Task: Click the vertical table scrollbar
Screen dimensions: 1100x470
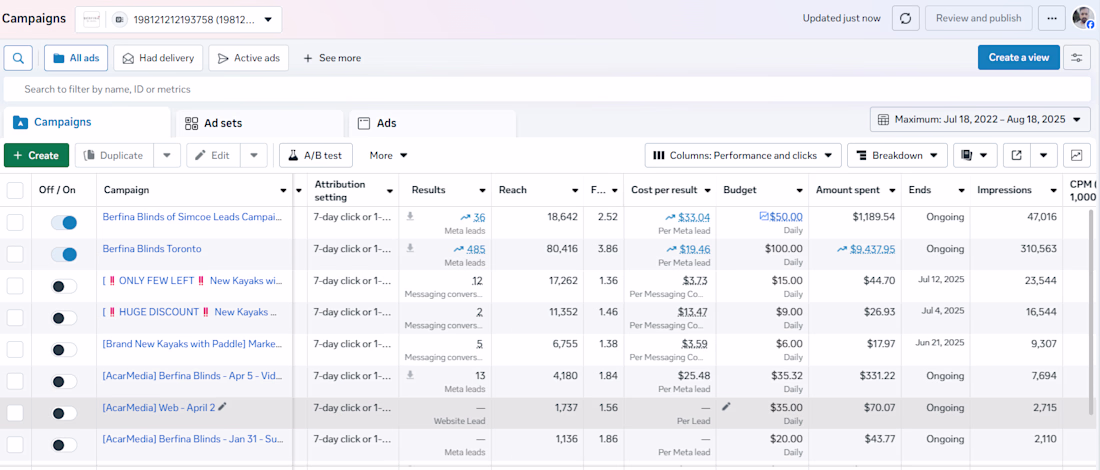Action: [1089, 312]
